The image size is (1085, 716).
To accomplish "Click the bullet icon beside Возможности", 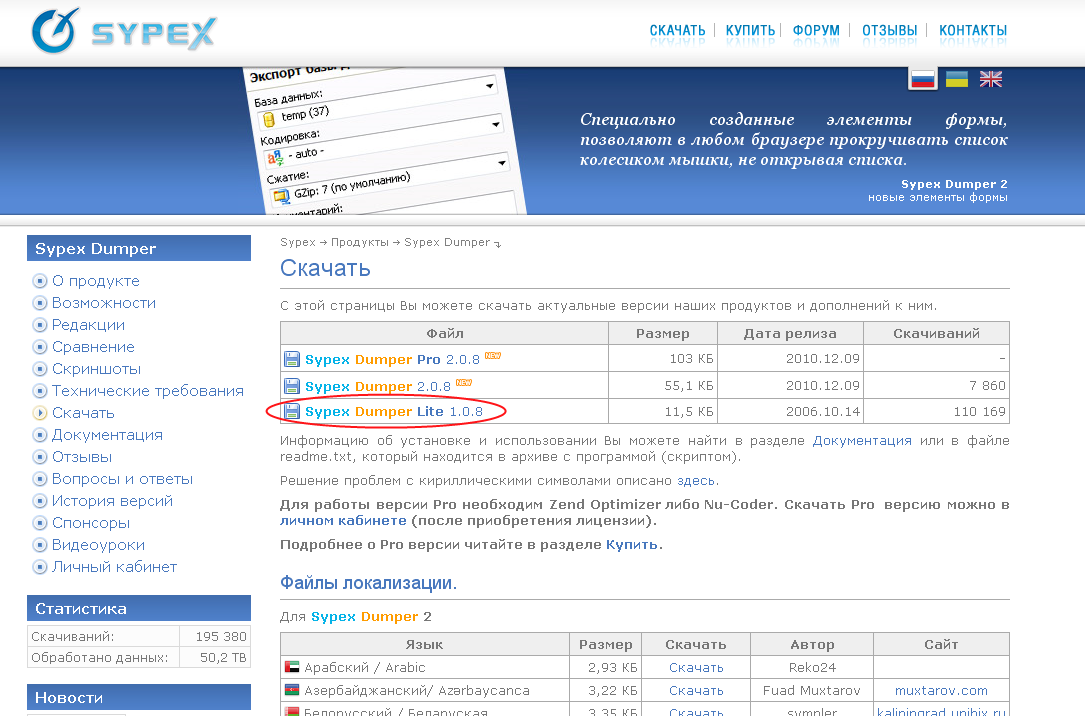I will pos(39,303).
